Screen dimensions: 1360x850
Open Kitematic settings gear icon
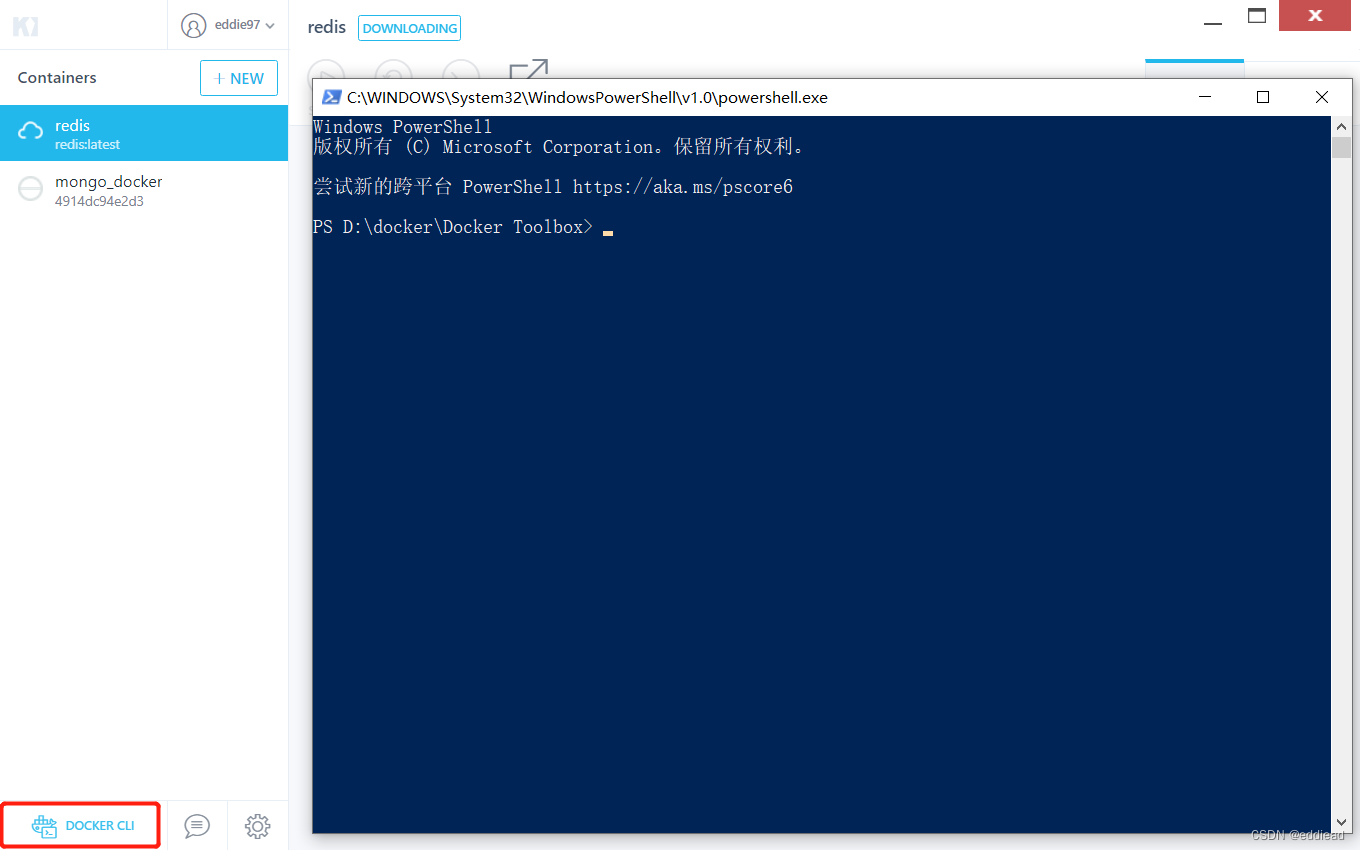(x=258, y=826)
